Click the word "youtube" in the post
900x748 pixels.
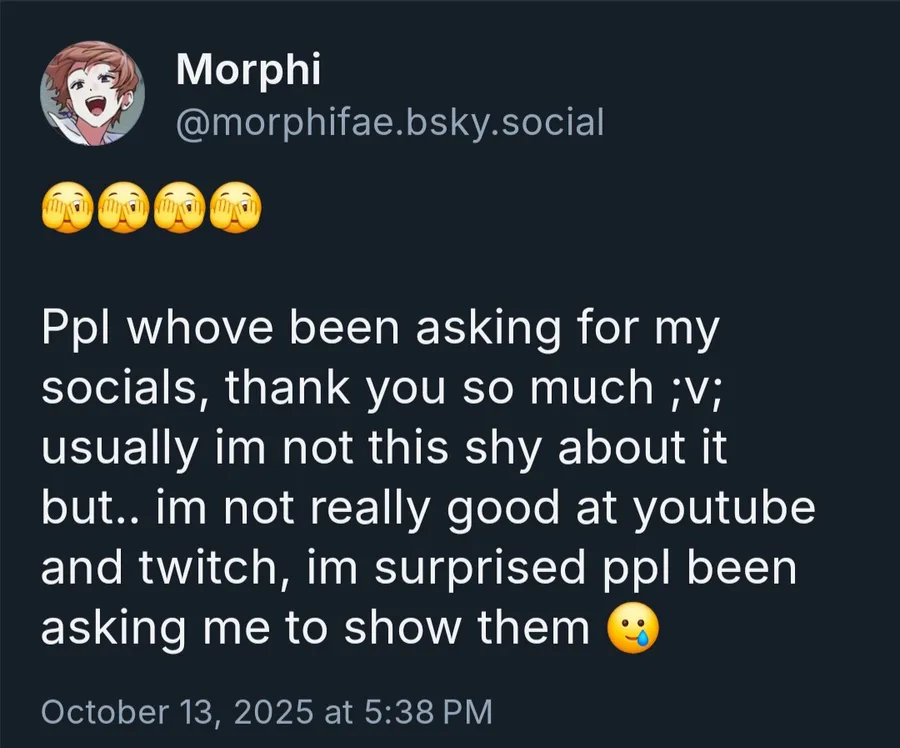pyautogui.click(x=718, y=508)
